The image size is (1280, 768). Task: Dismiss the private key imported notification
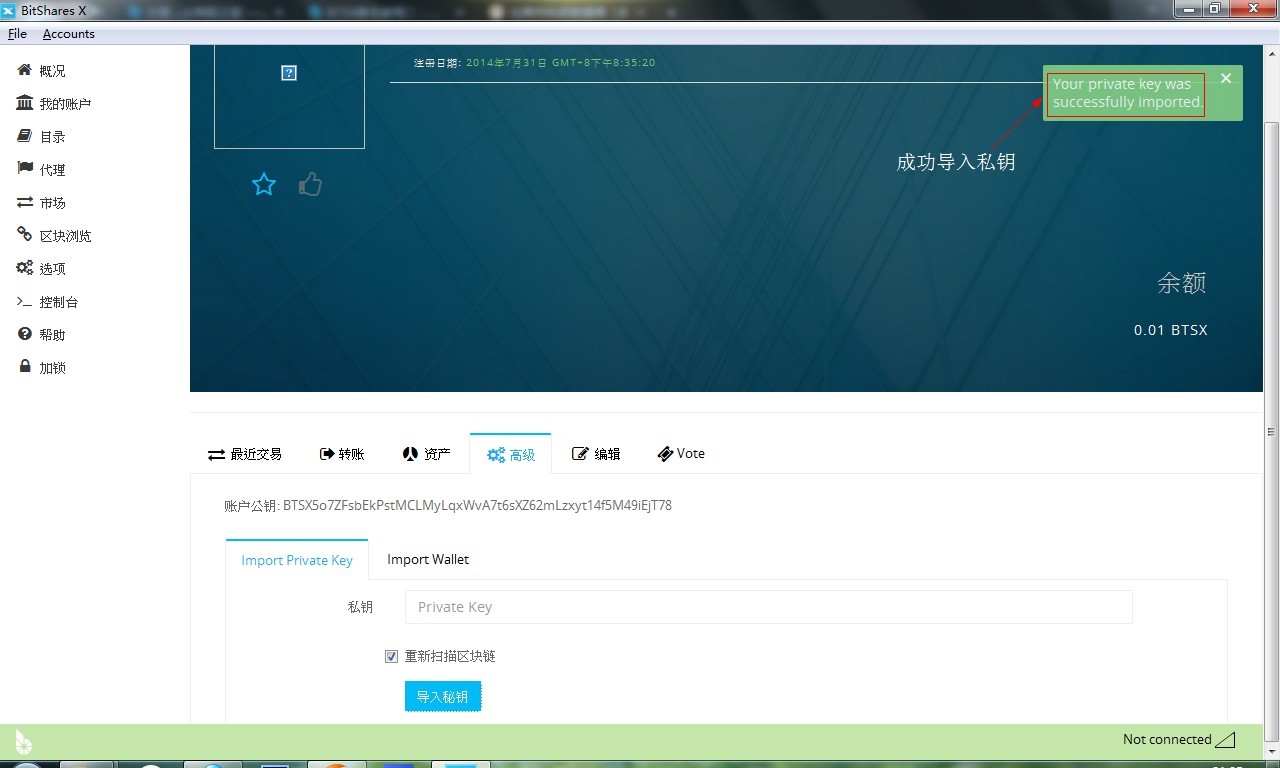coord(1226,78)
